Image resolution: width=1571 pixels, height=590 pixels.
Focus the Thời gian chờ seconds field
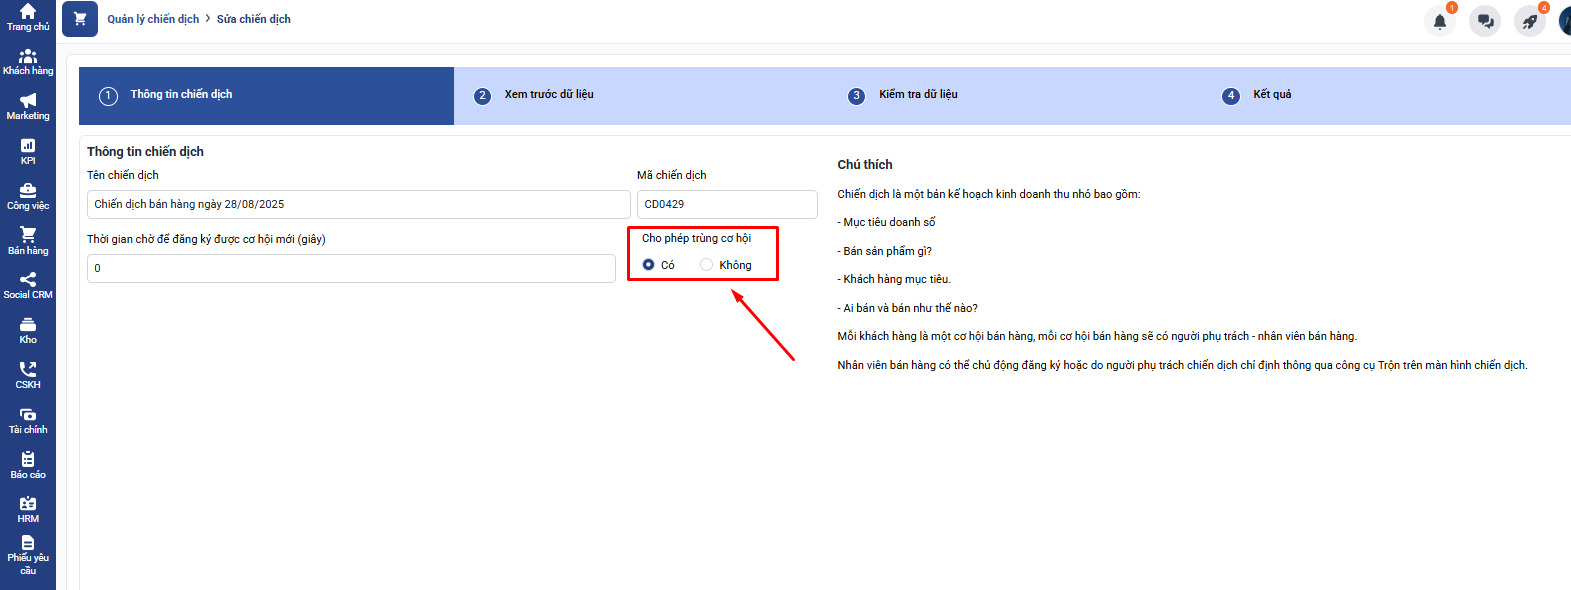pos(351,268)
